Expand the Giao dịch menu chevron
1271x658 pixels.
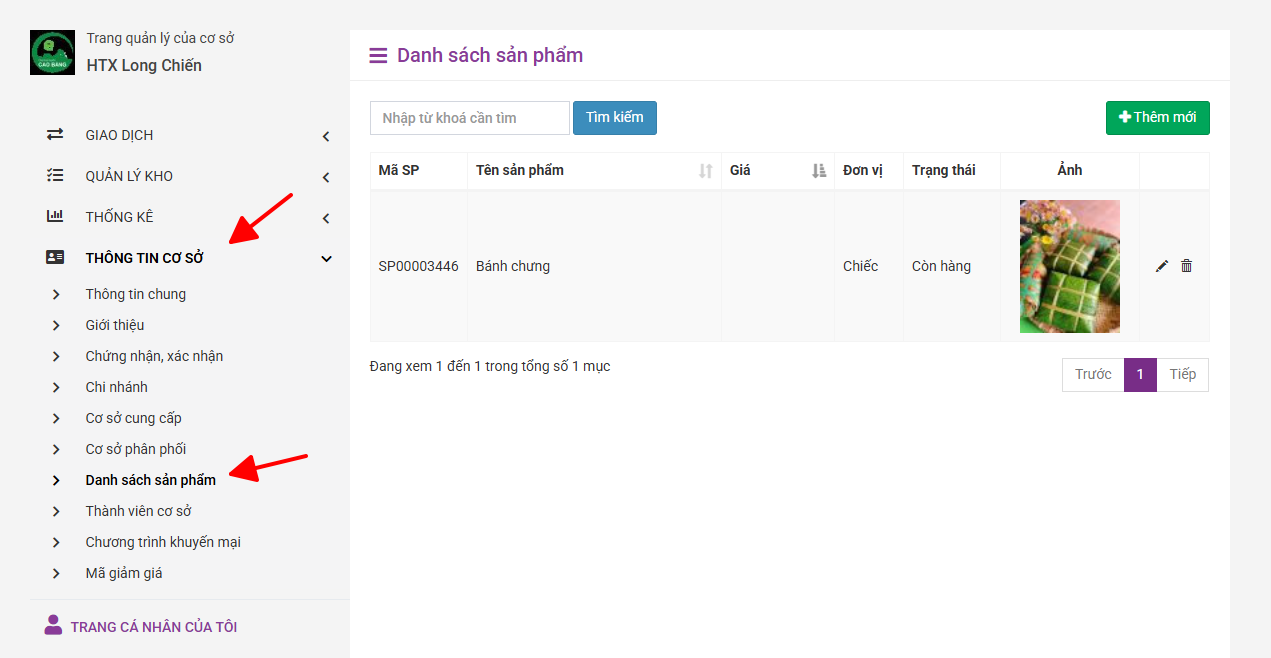326,136
